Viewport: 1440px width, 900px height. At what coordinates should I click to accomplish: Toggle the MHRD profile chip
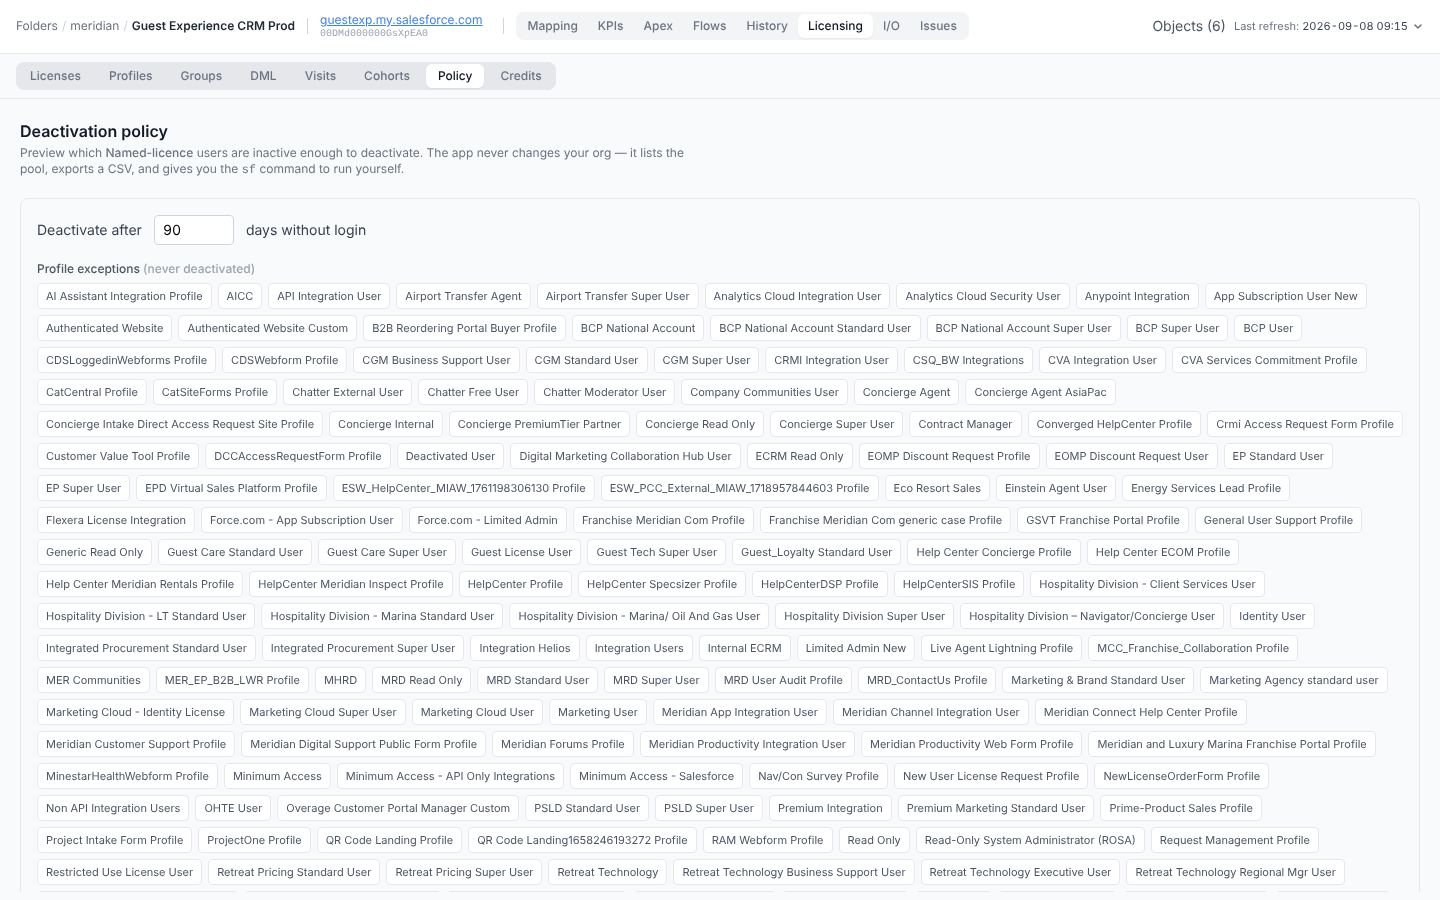pos(341,680)
